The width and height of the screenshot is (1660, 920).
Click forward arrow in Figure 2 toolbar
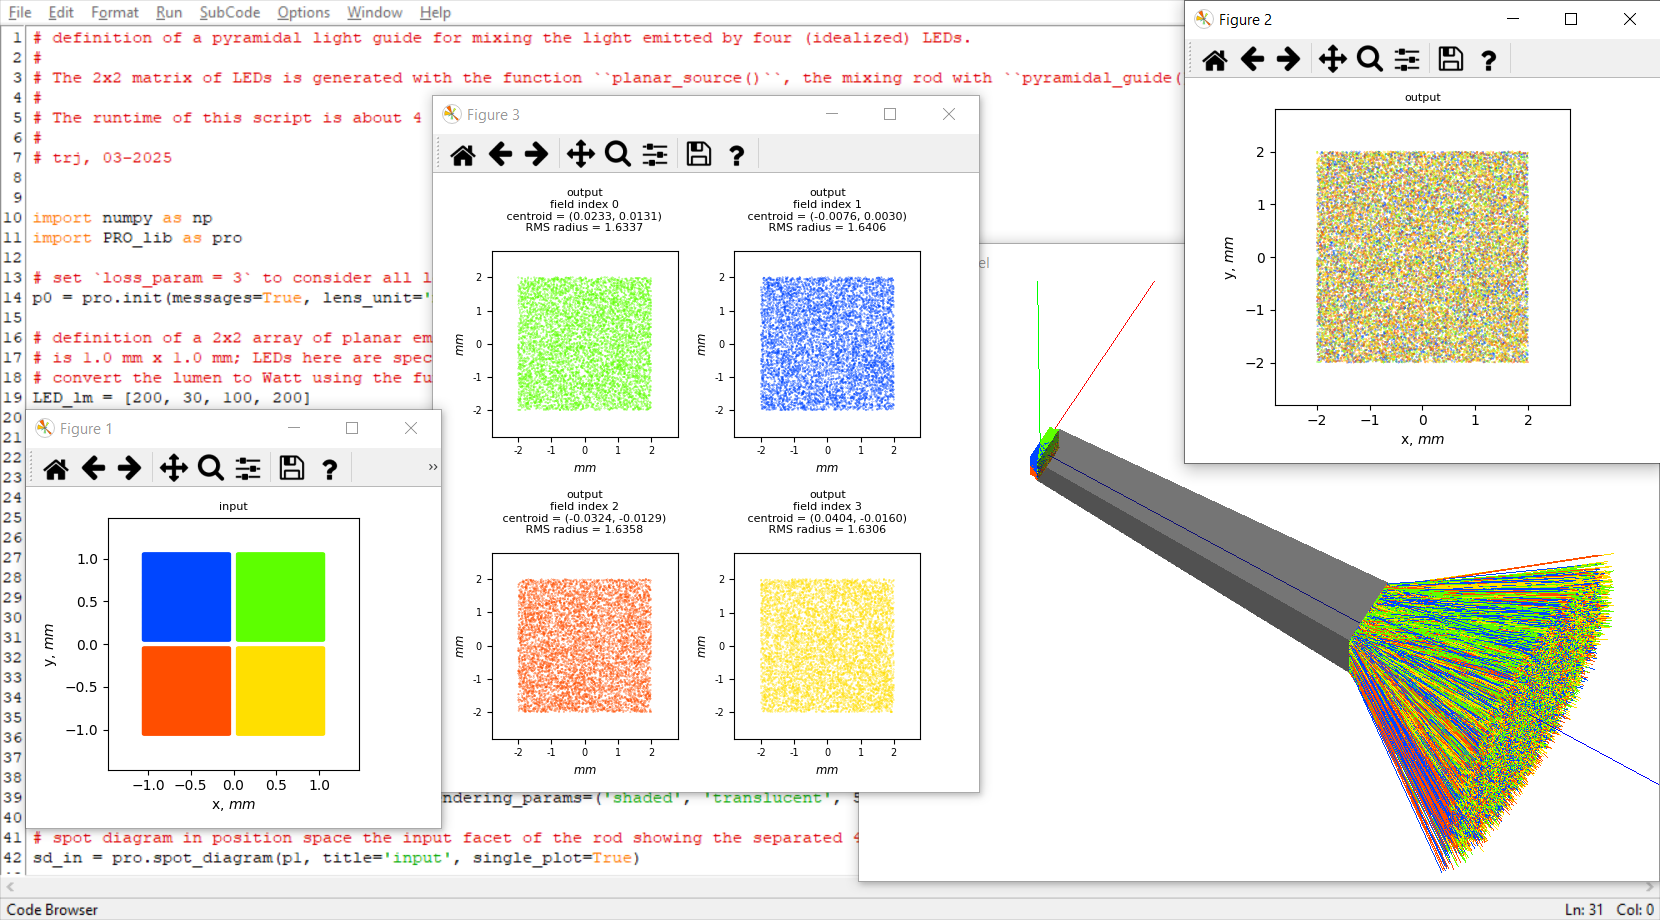[1289, 60]
